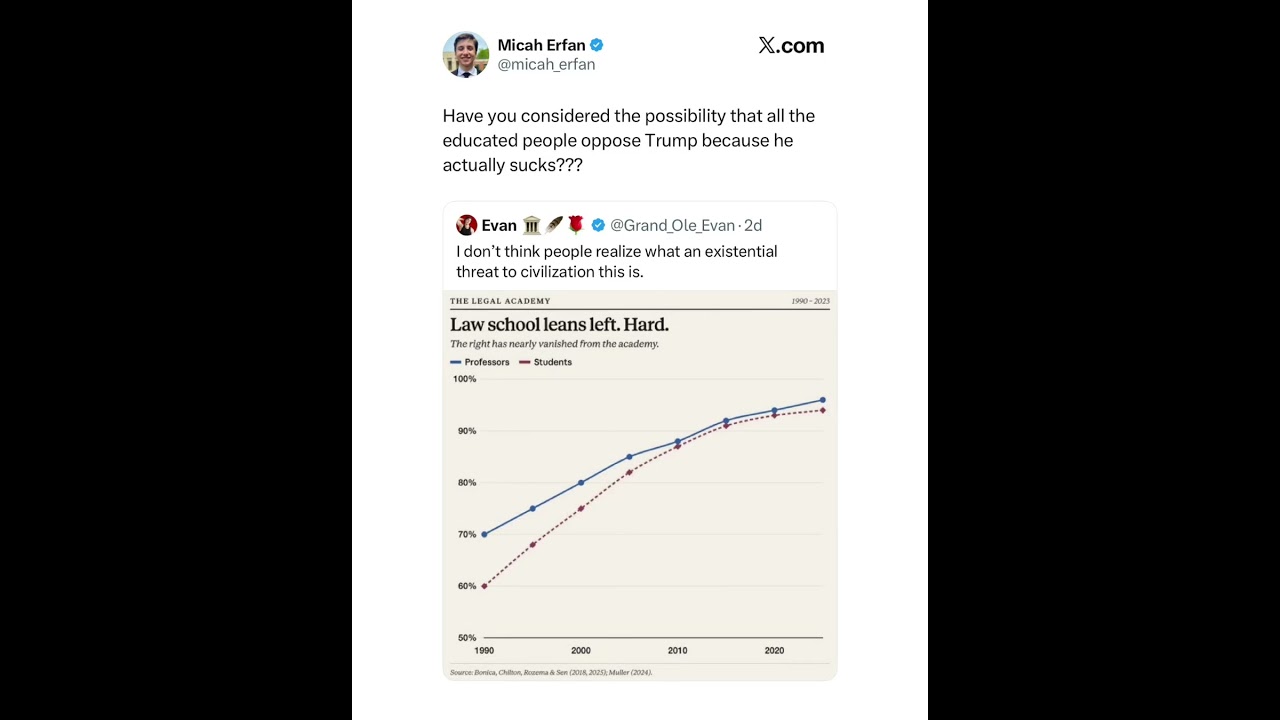Screen dimensions: 1280x720
Task: Click the chart title 'Law school leans left. Hard.'
Action: tap(559, 324)
